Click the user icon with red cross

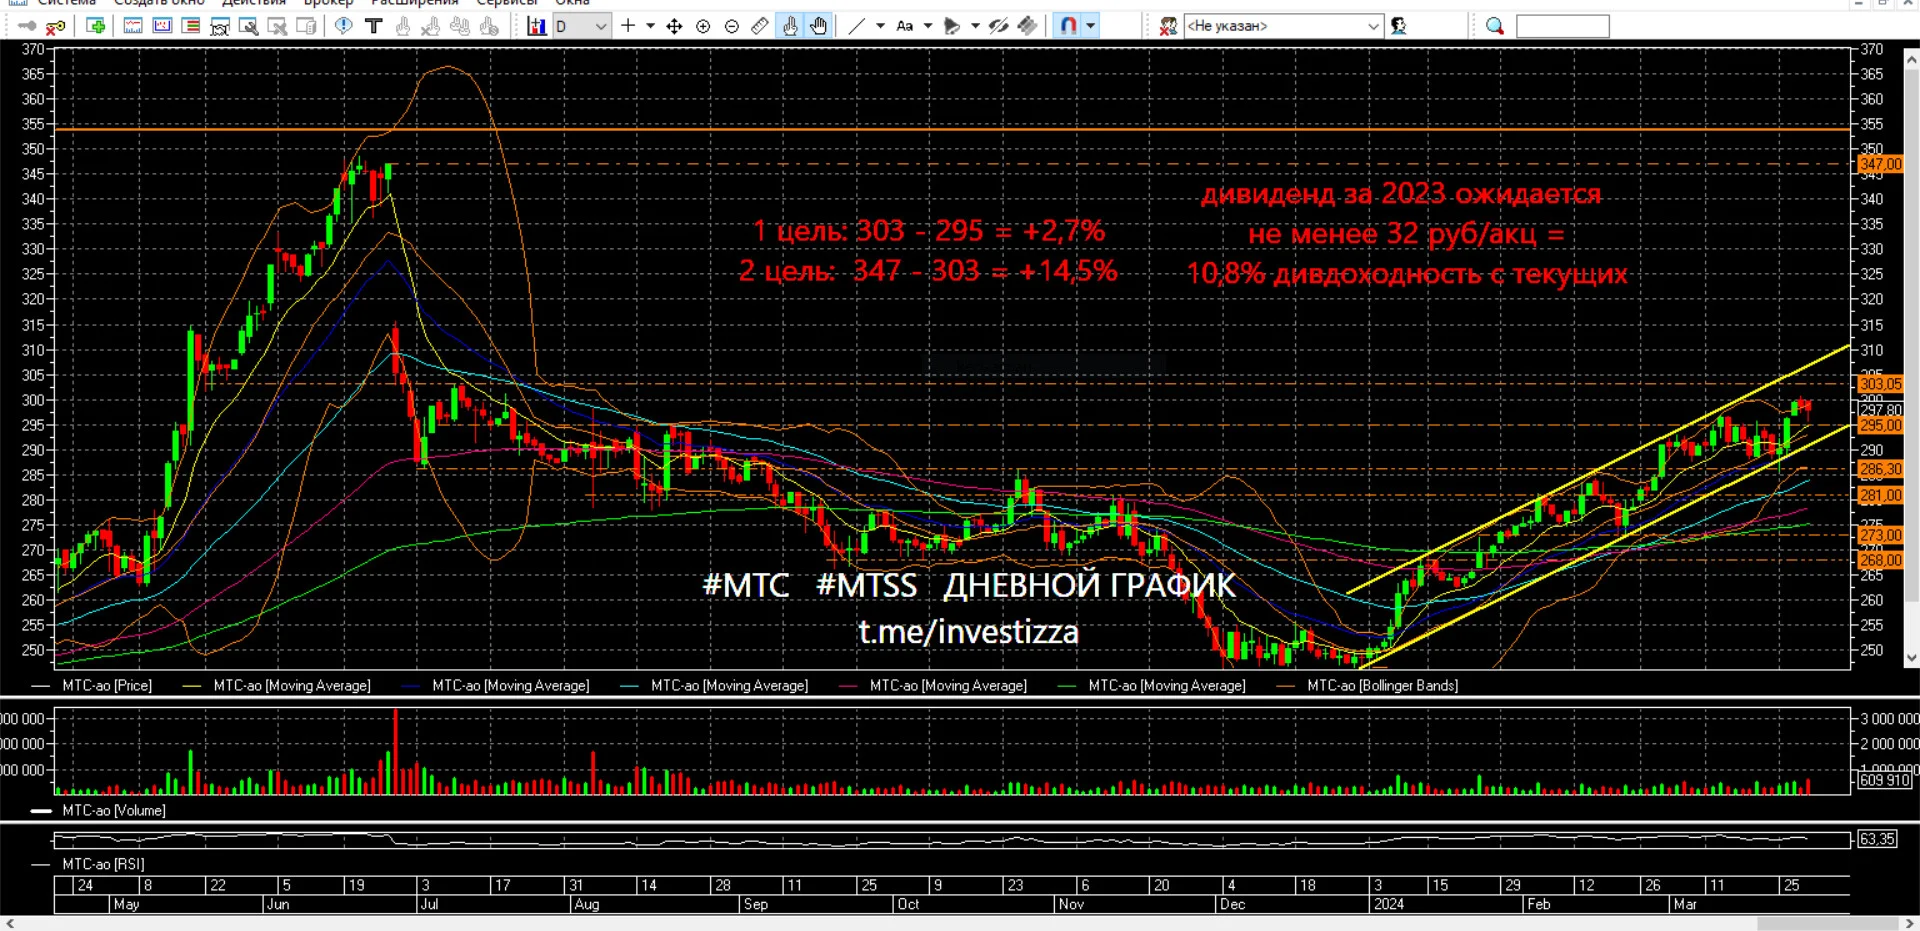1168,26
